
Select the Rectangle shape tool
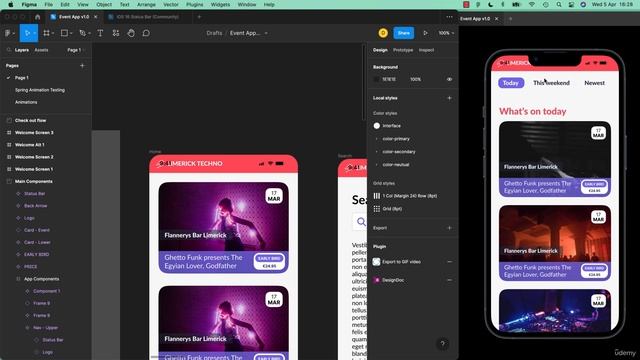[64, 33]
